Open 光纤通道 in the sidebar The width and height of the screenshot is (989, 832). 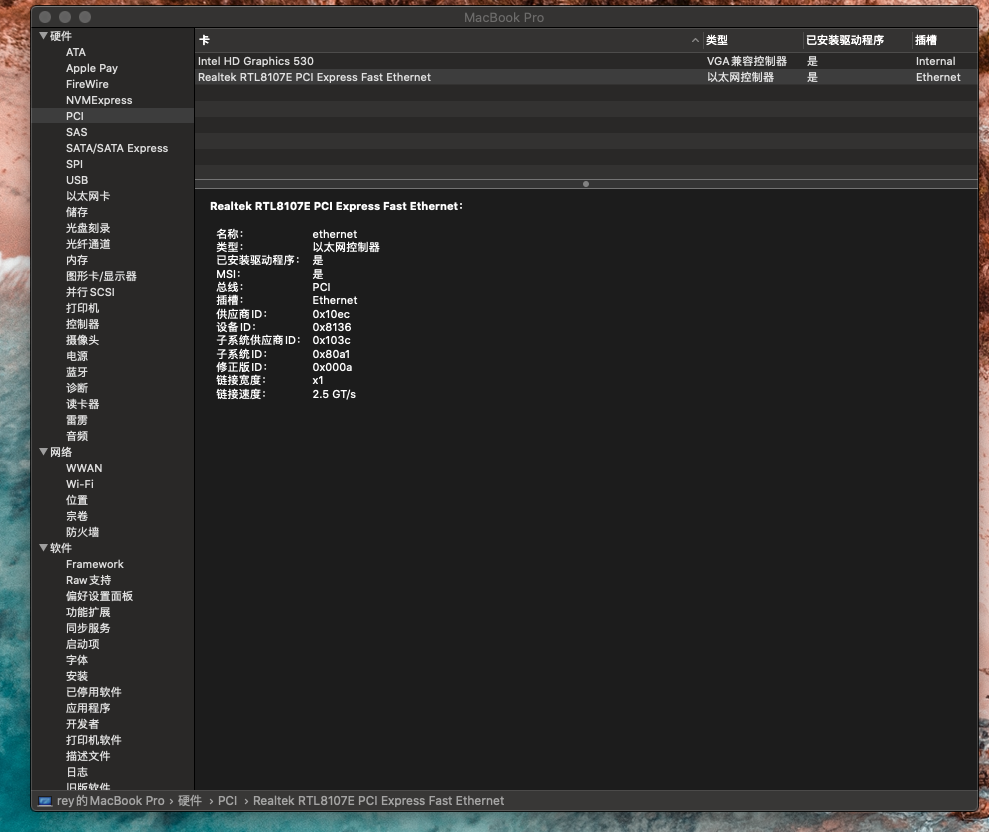click(x=88, y=244)
